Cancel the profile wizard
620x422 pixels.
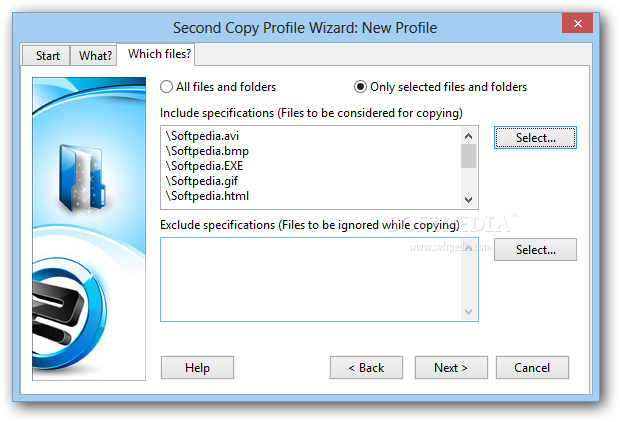(x=532, y=368)
